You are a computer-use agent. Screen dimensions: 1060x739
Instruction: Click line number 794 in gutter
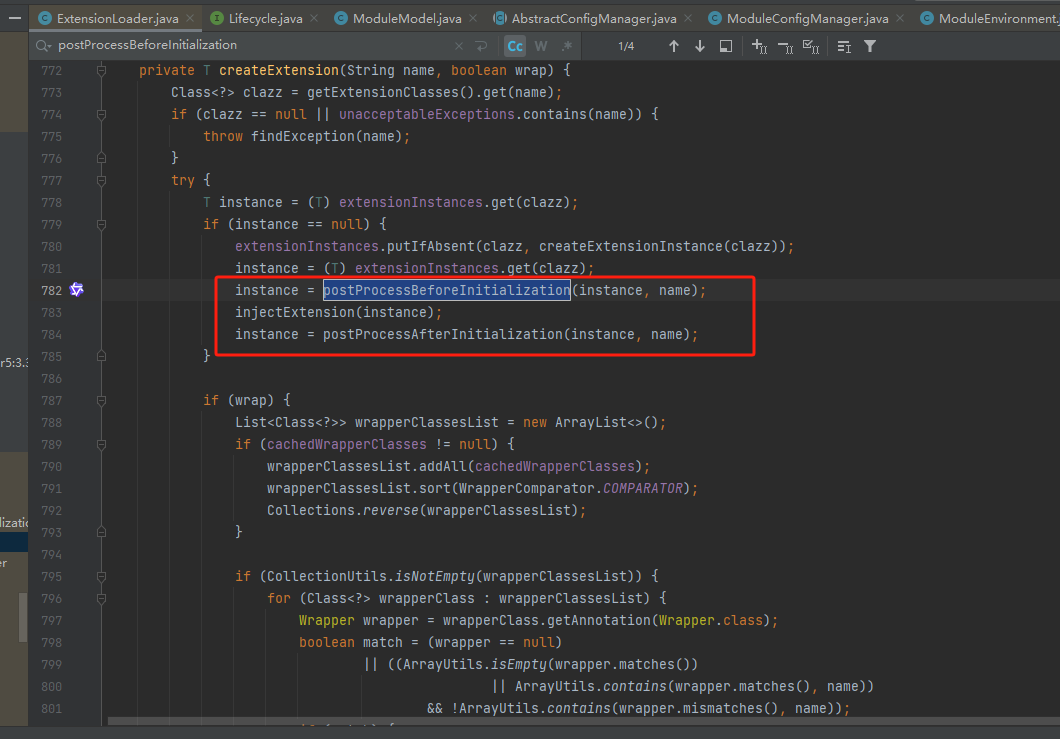click(51, 554)
